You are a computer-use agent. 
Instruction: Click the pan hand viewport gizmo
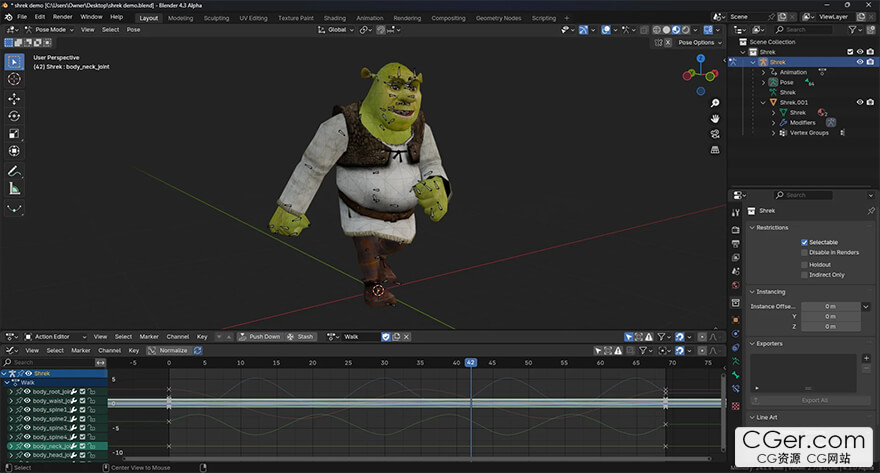pos(715,119)
